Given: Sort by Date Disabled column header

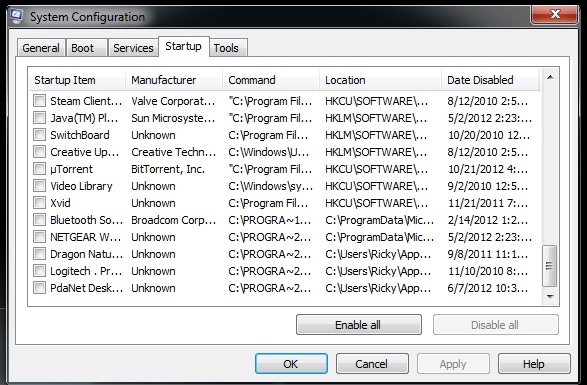Looking at the screenshot, I should coord(490,80).
